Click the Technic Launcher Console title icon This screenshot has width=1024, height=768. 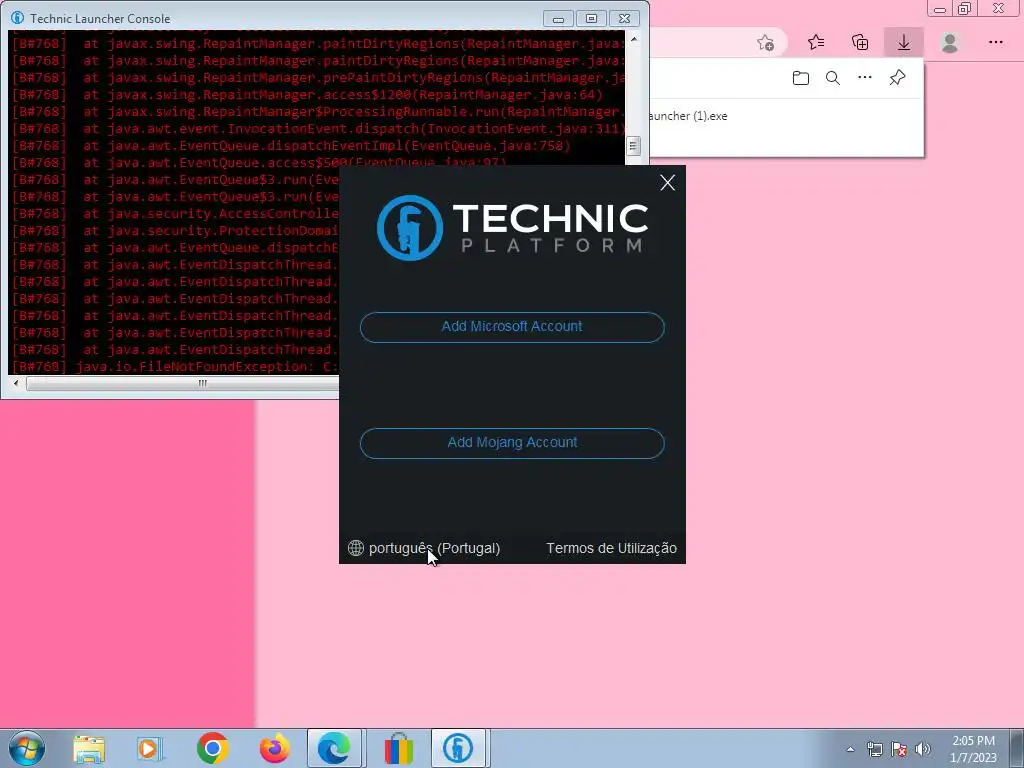[18, 18]
